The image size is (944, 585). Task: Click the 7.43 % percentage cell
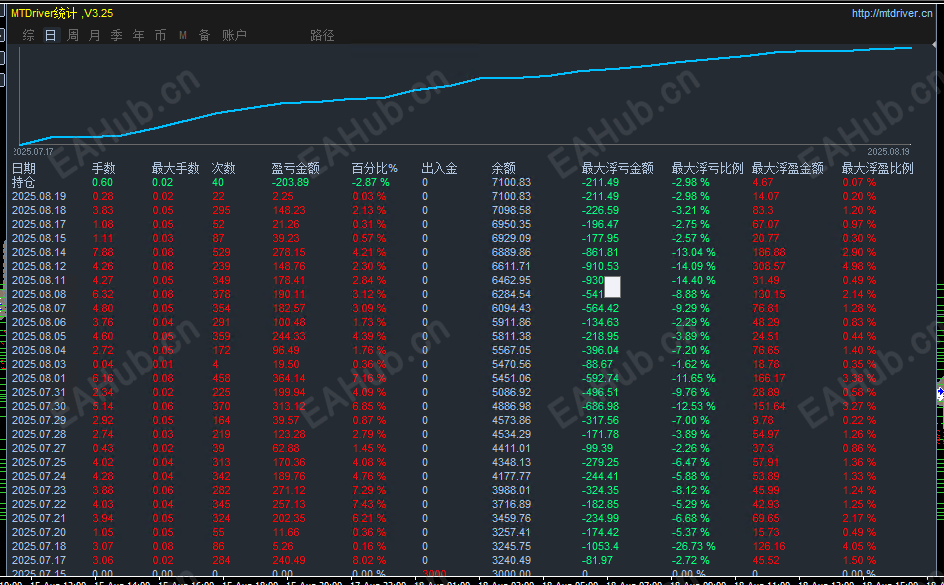click(x=369, y=504)
